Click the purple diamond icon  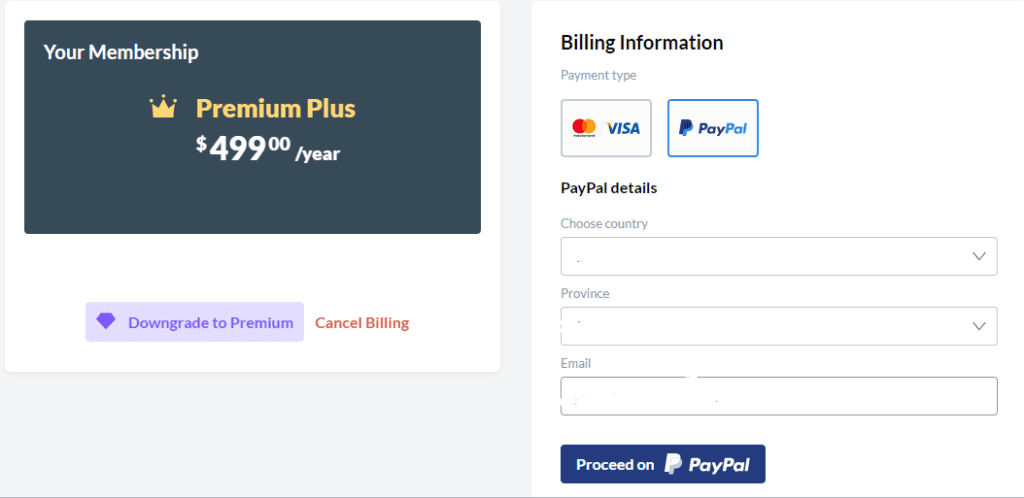106,321
